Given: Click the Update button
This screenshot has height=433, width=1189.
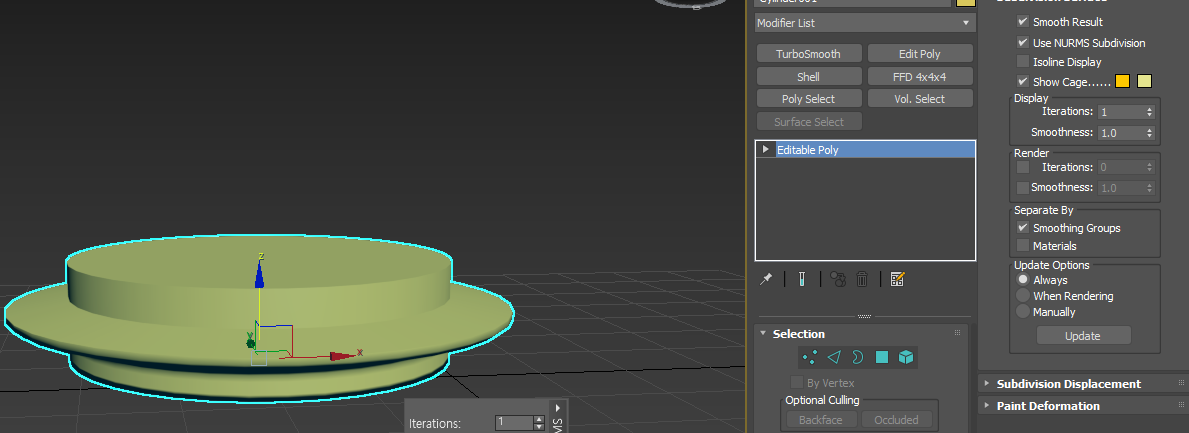Looking at the screenshot, I should pyautogui.click(x=1083, y=336).
